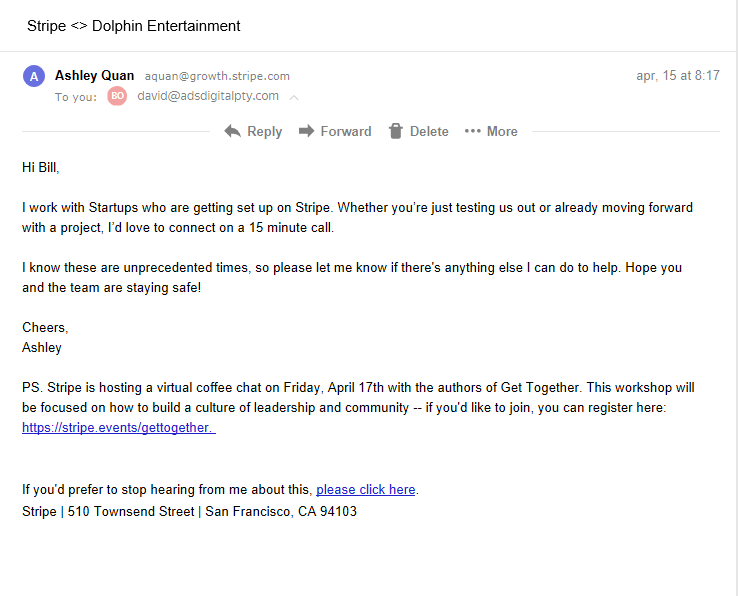738x596 pixels.
Task: Click the sender address aquan@growth.stripe.com
Action: pos(217,76)
